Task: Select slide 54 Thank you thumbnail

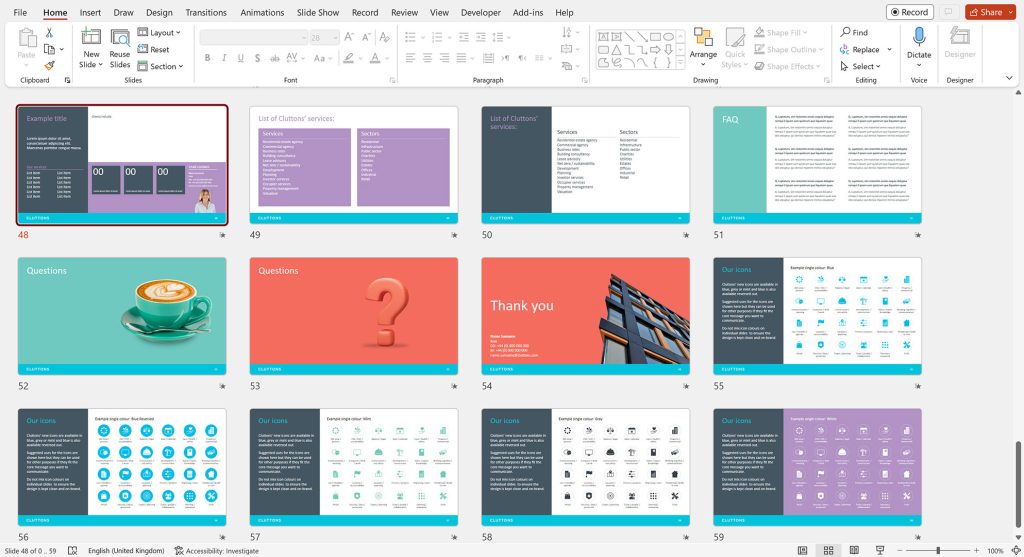Action: (585, 315)
